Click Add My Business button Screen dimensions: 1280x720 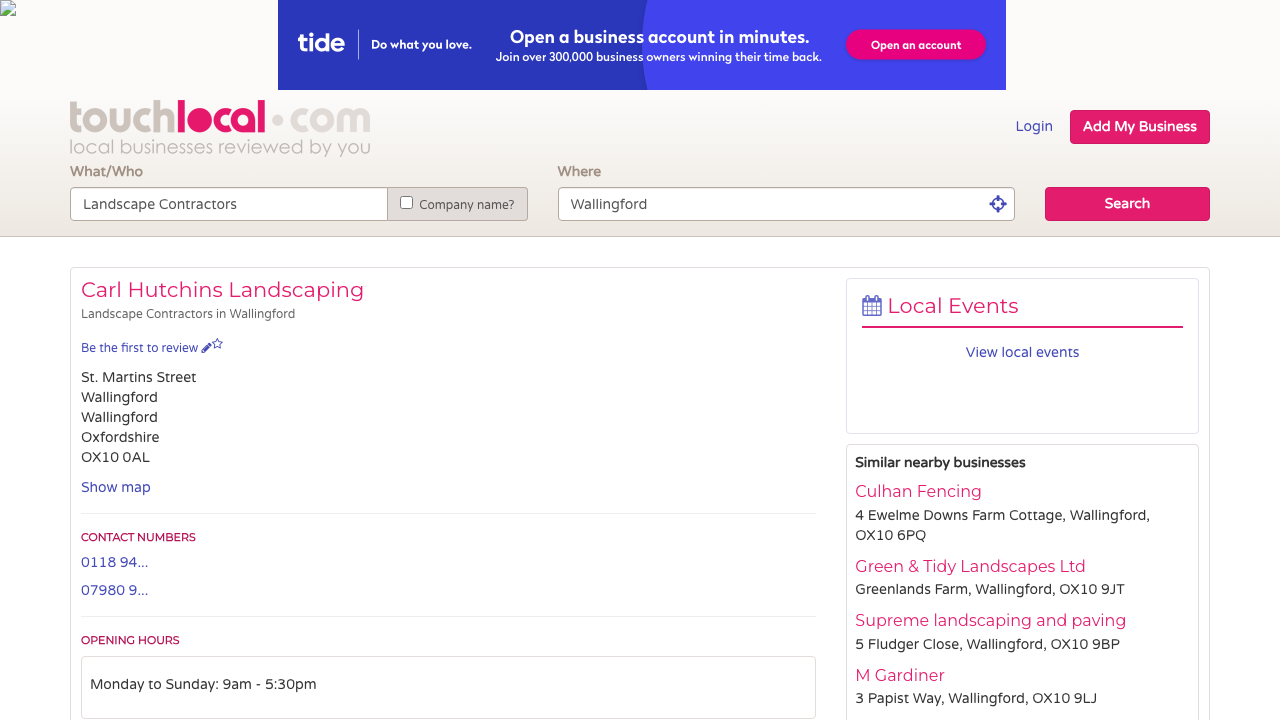(1139, 127)
